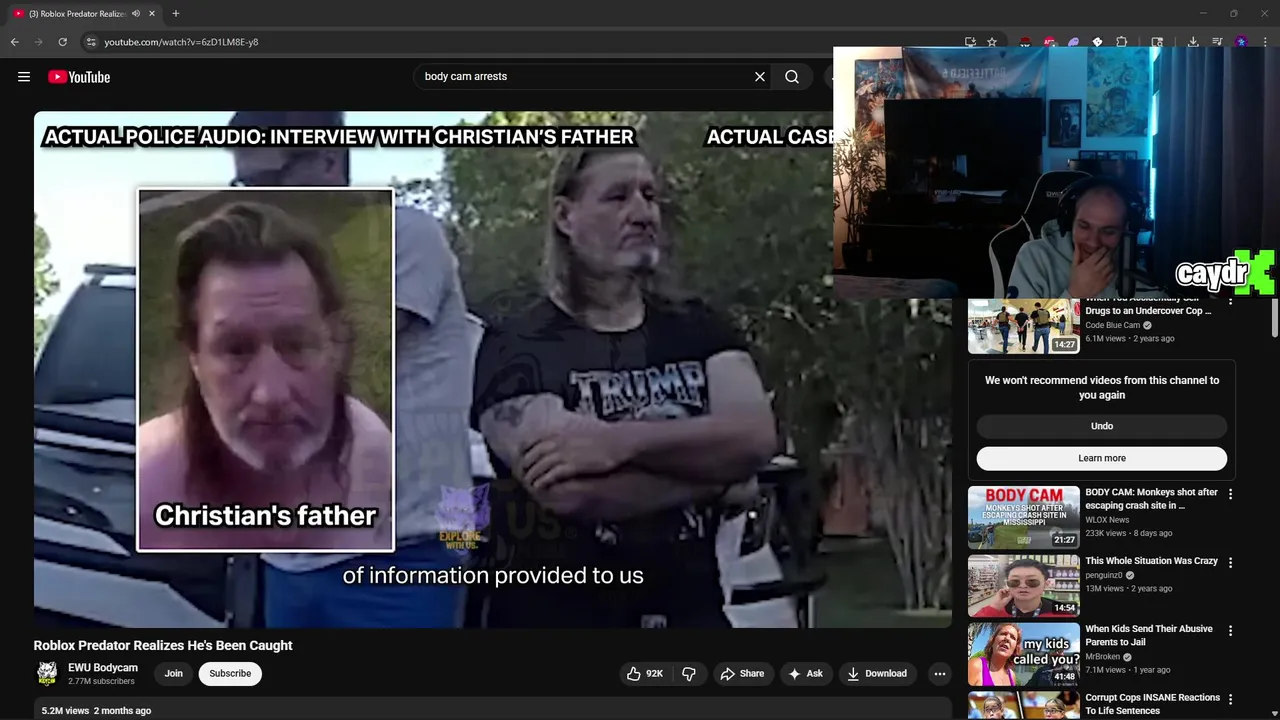Click the AdBlock extension icon
Viewport: 1280px width, 720px height.
1049,42
